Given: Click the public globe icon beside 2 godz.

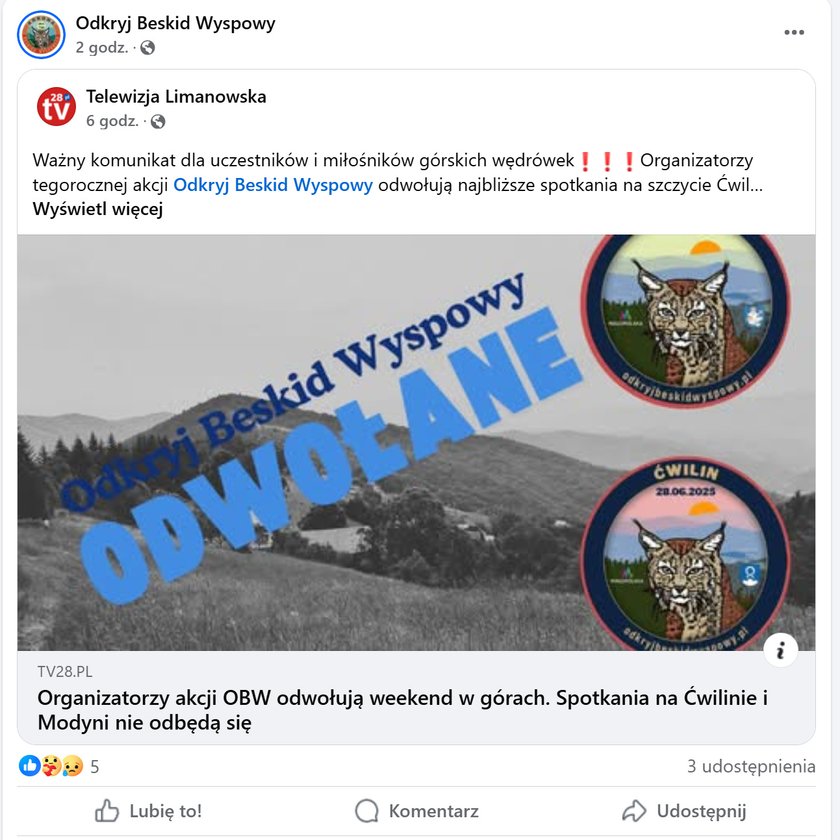Looking at the screenshot, I should click(147, 48).
